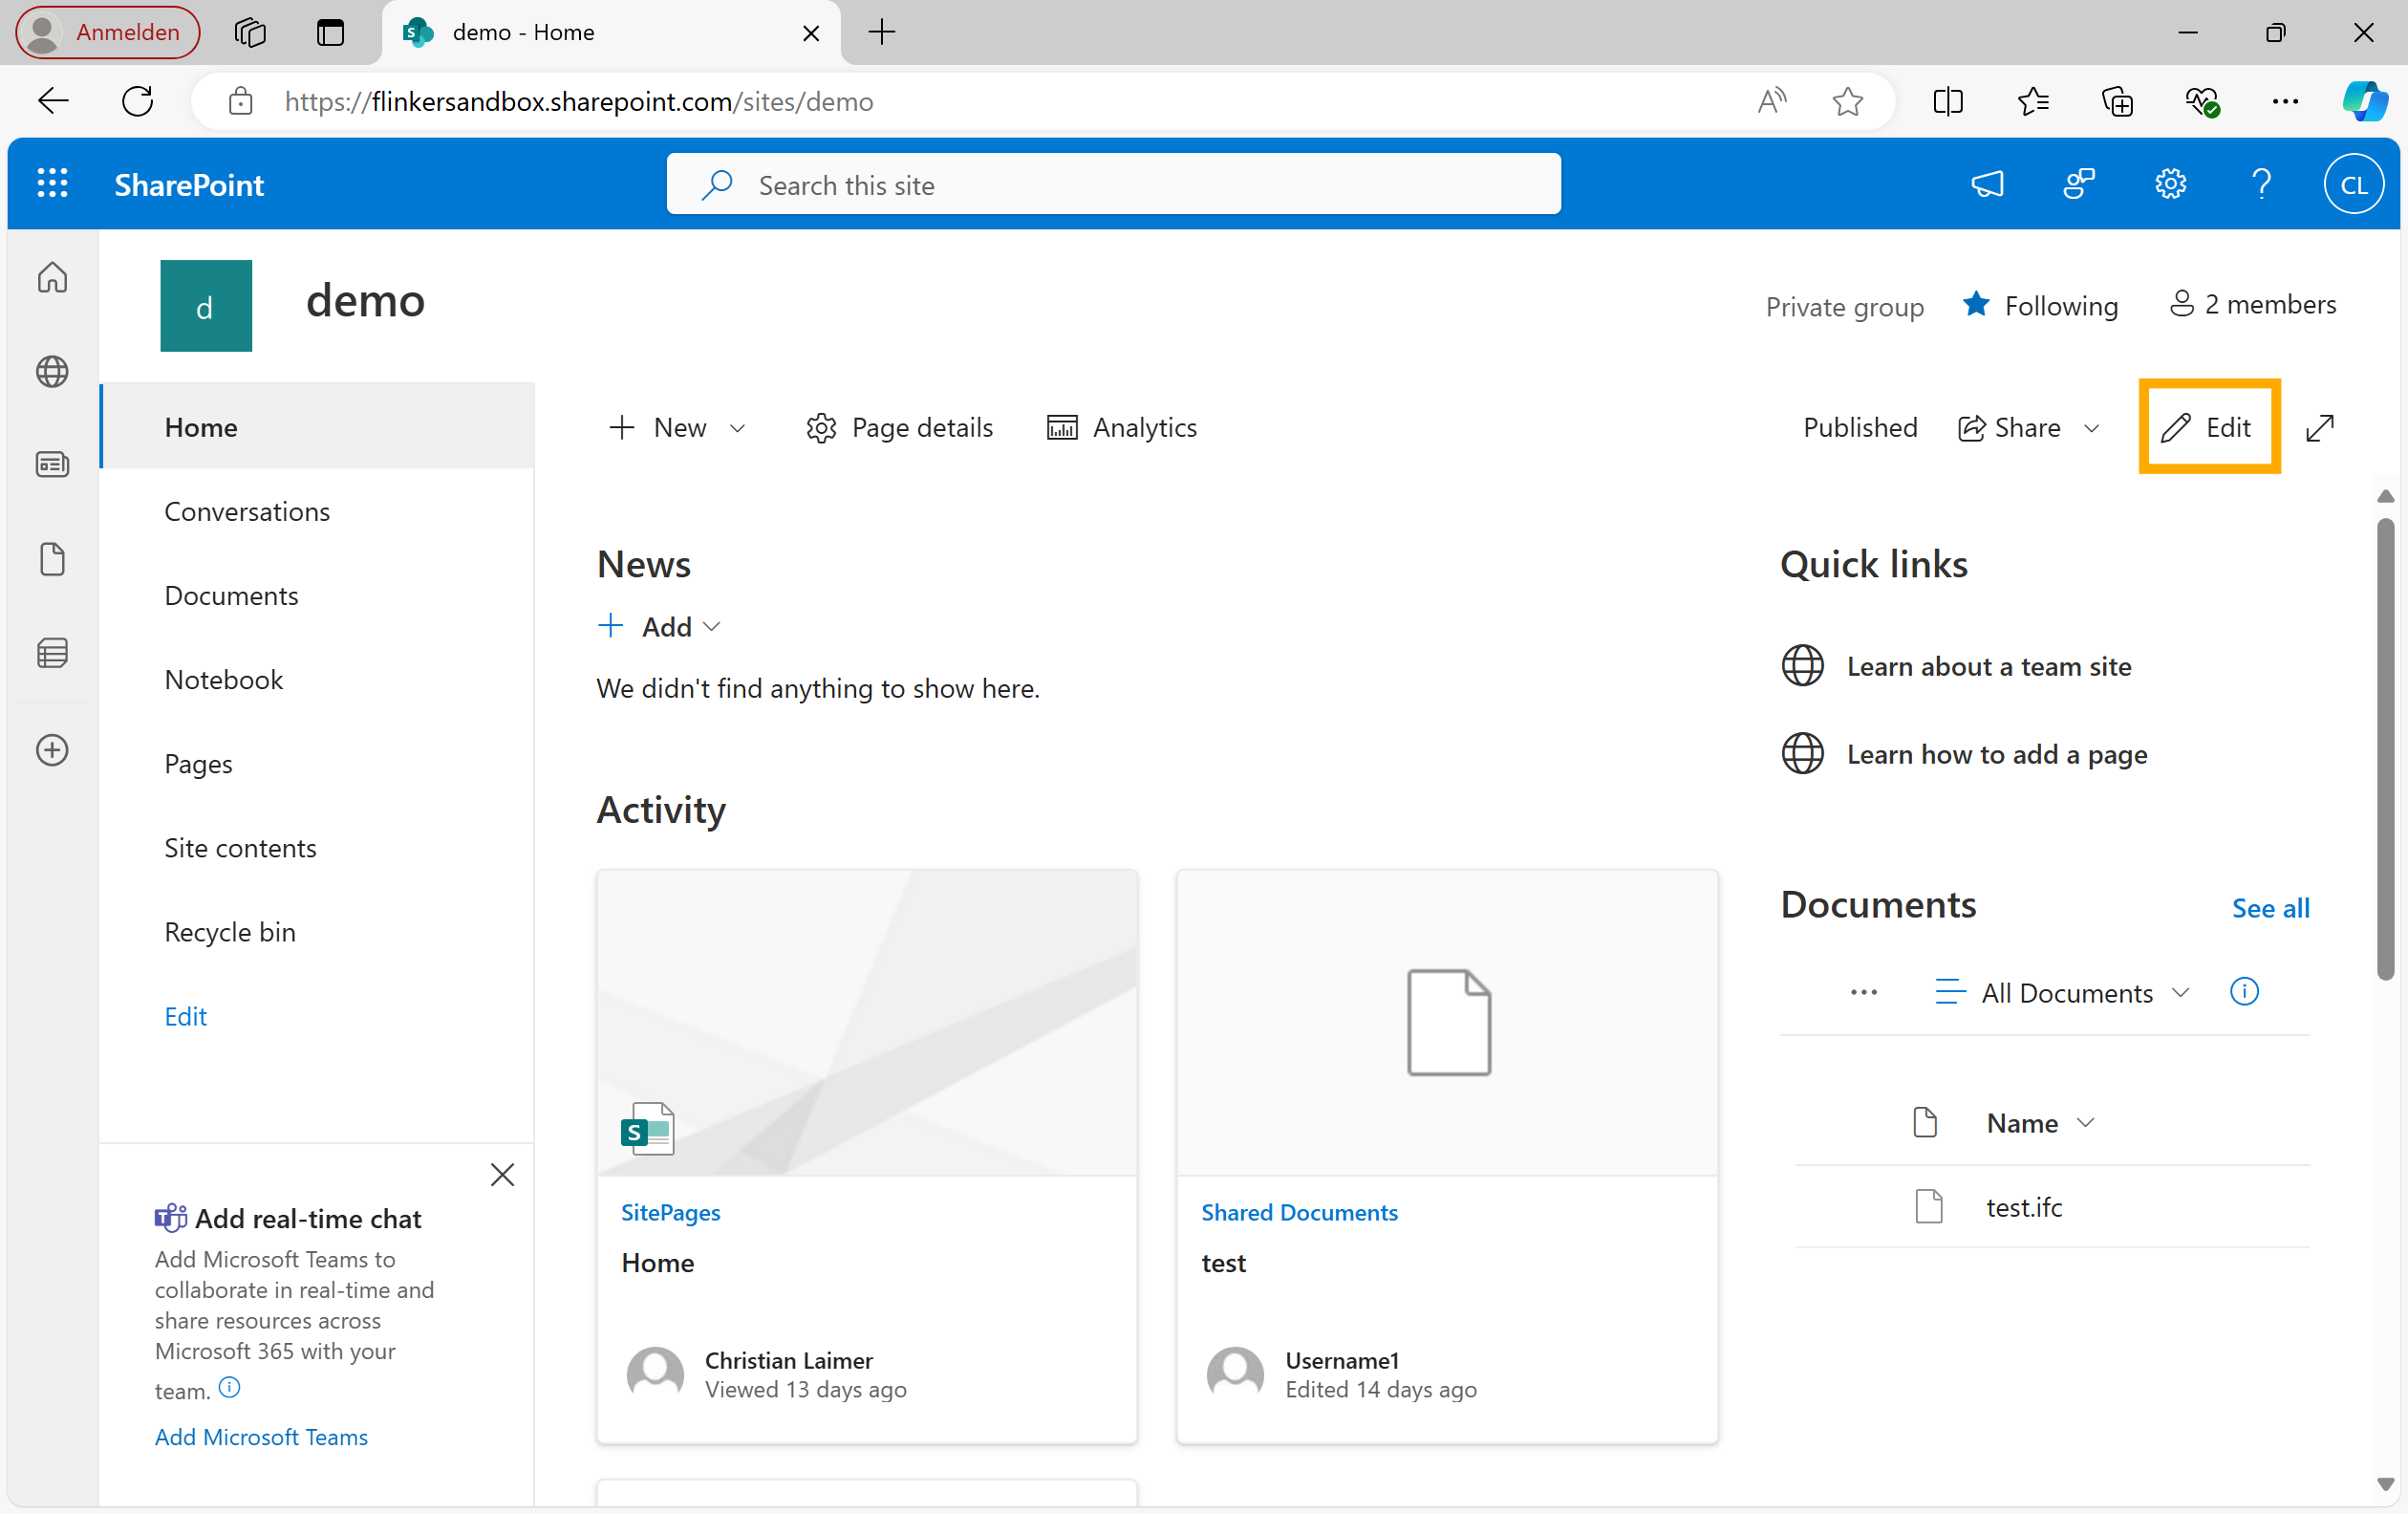Image resolution: width=2408 pixels, height=1514 pixels.
Task: Open the SharePoint app launcher waffle
Action: 52,184
